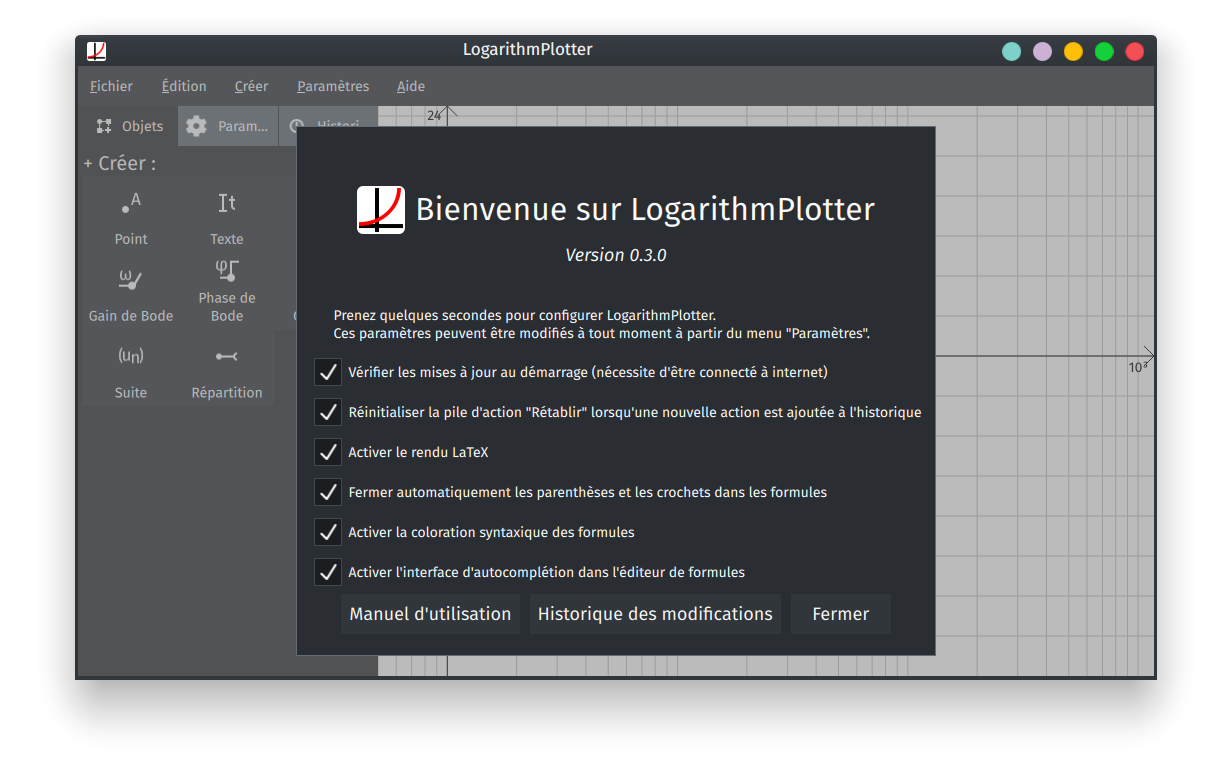Image resolution: width=1232 pixels, height=765 pixels.
Task: Click the app icon in title bar
Action: [97, 51]
